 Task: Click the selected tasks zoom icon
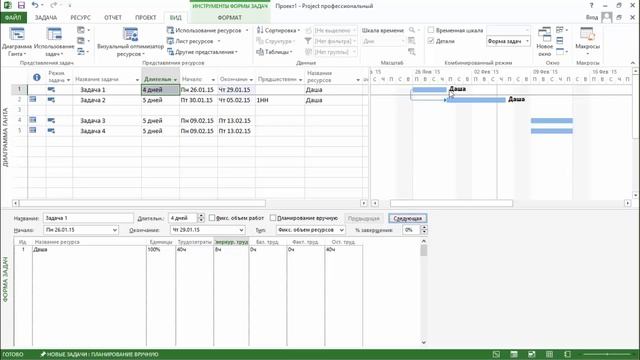pyautogui.click(x=412, y=52)
